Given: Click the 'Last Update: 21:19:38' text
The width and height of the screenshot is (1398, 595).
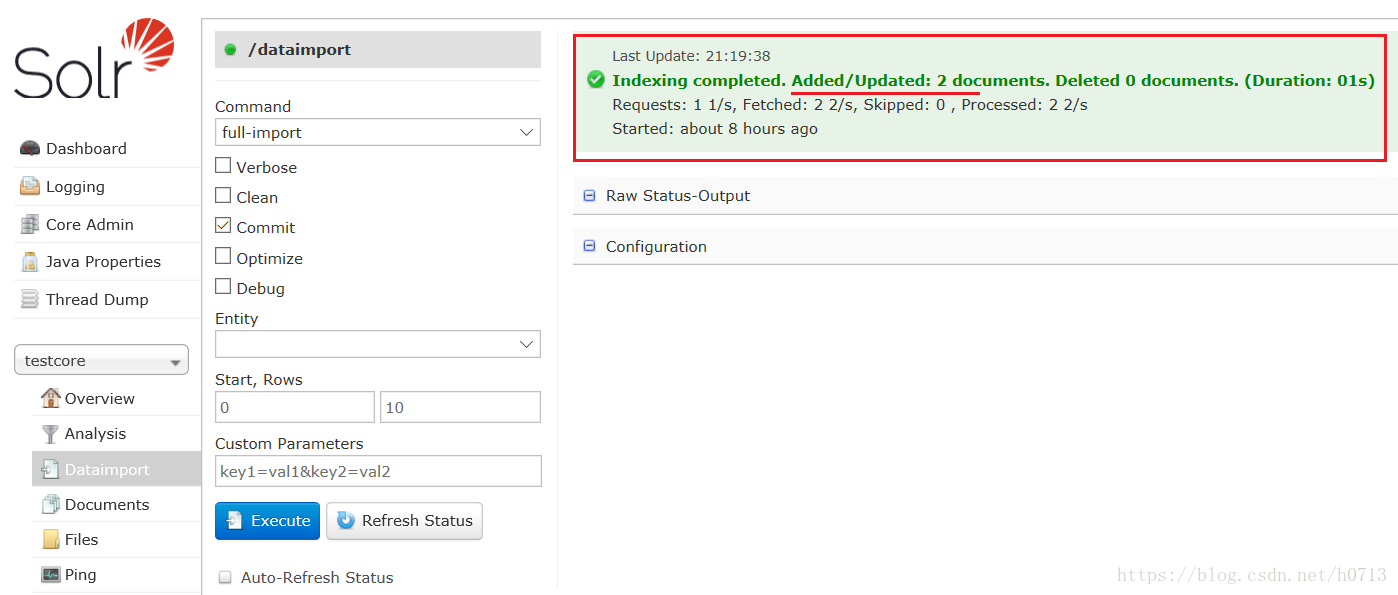Looking at the screenshot, I should click(691, 56).
